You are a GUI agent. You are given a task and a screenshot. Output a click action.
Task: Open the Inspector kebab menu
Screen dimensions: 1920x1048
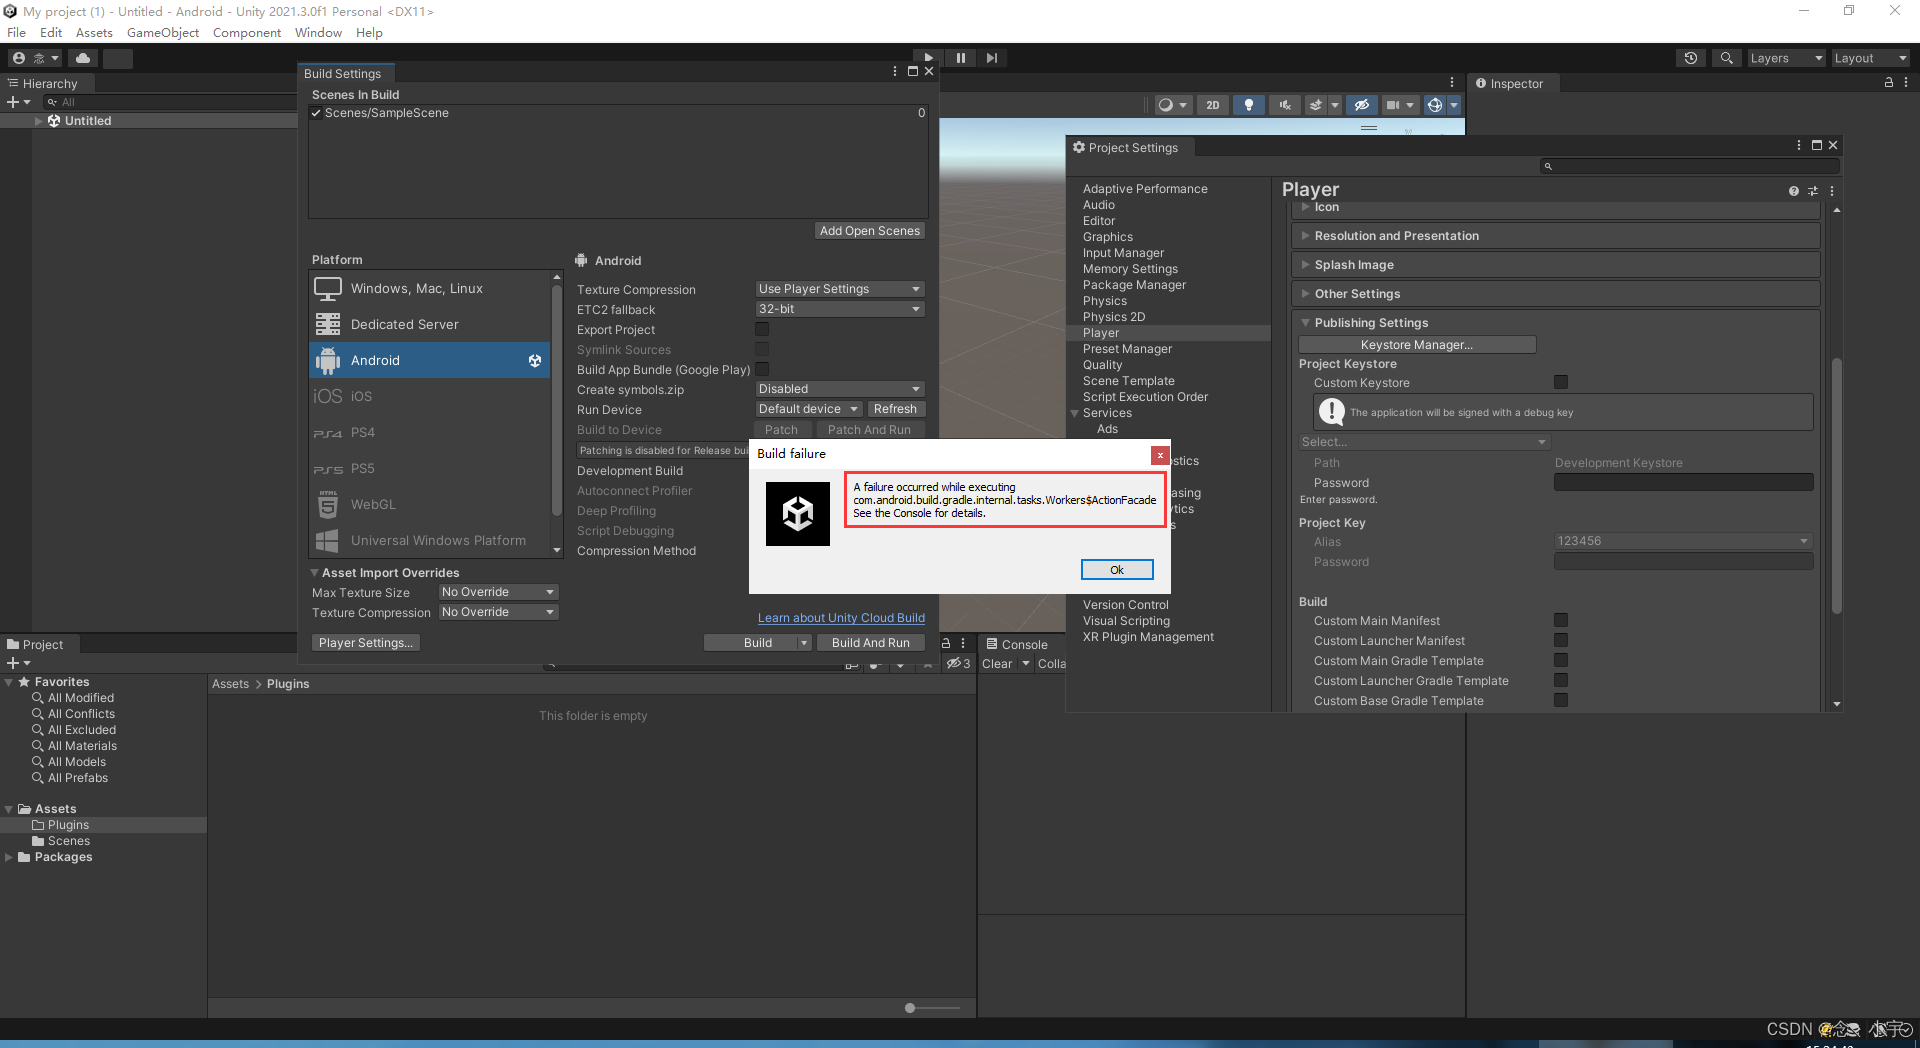tap(1906, 83)
